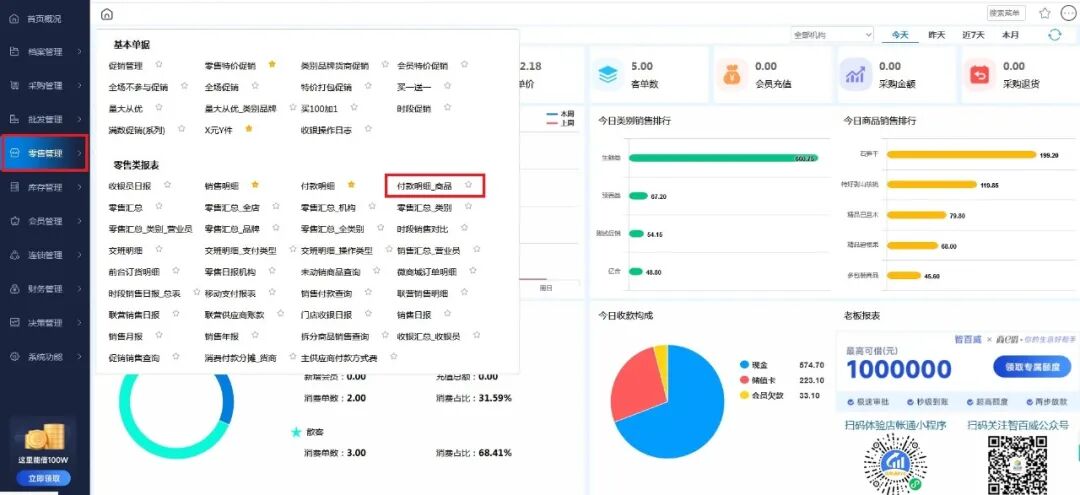Open 付款明细_商品 report from menu

click(424, 186)
